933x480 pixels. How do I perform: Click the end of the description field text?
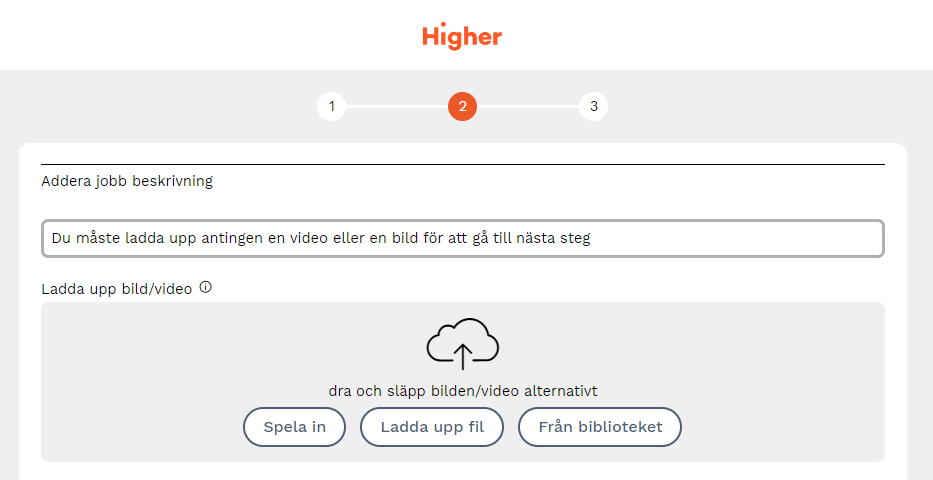point(594,239)
